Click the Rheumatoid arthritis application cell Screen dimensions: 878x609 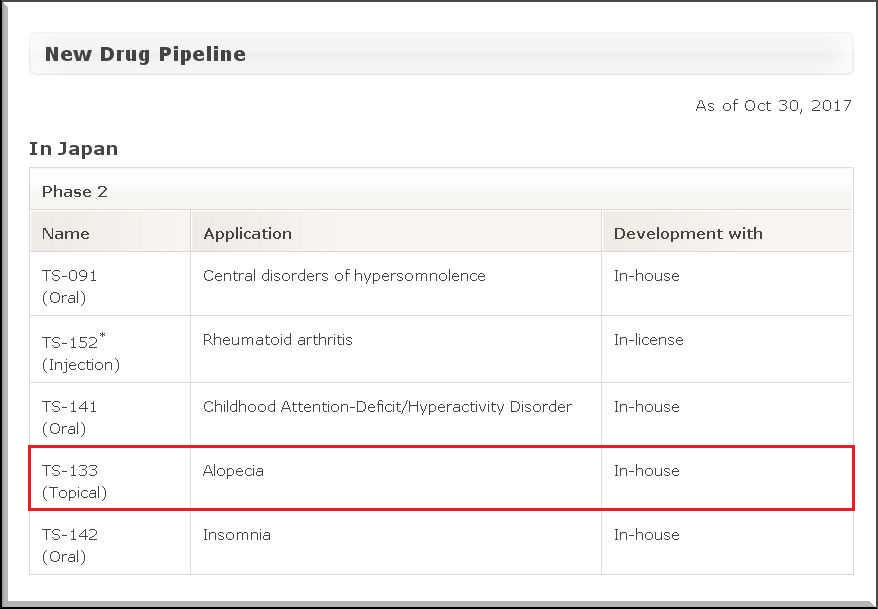point(277,339)
